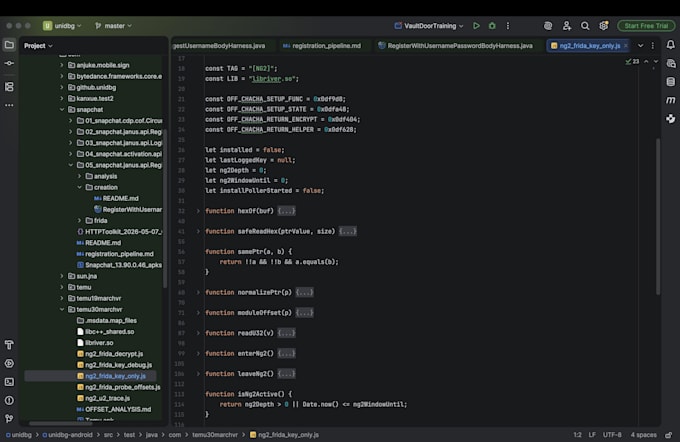
Task: Click the editor vertical scrollbar
Action: [x=658, y=217]
